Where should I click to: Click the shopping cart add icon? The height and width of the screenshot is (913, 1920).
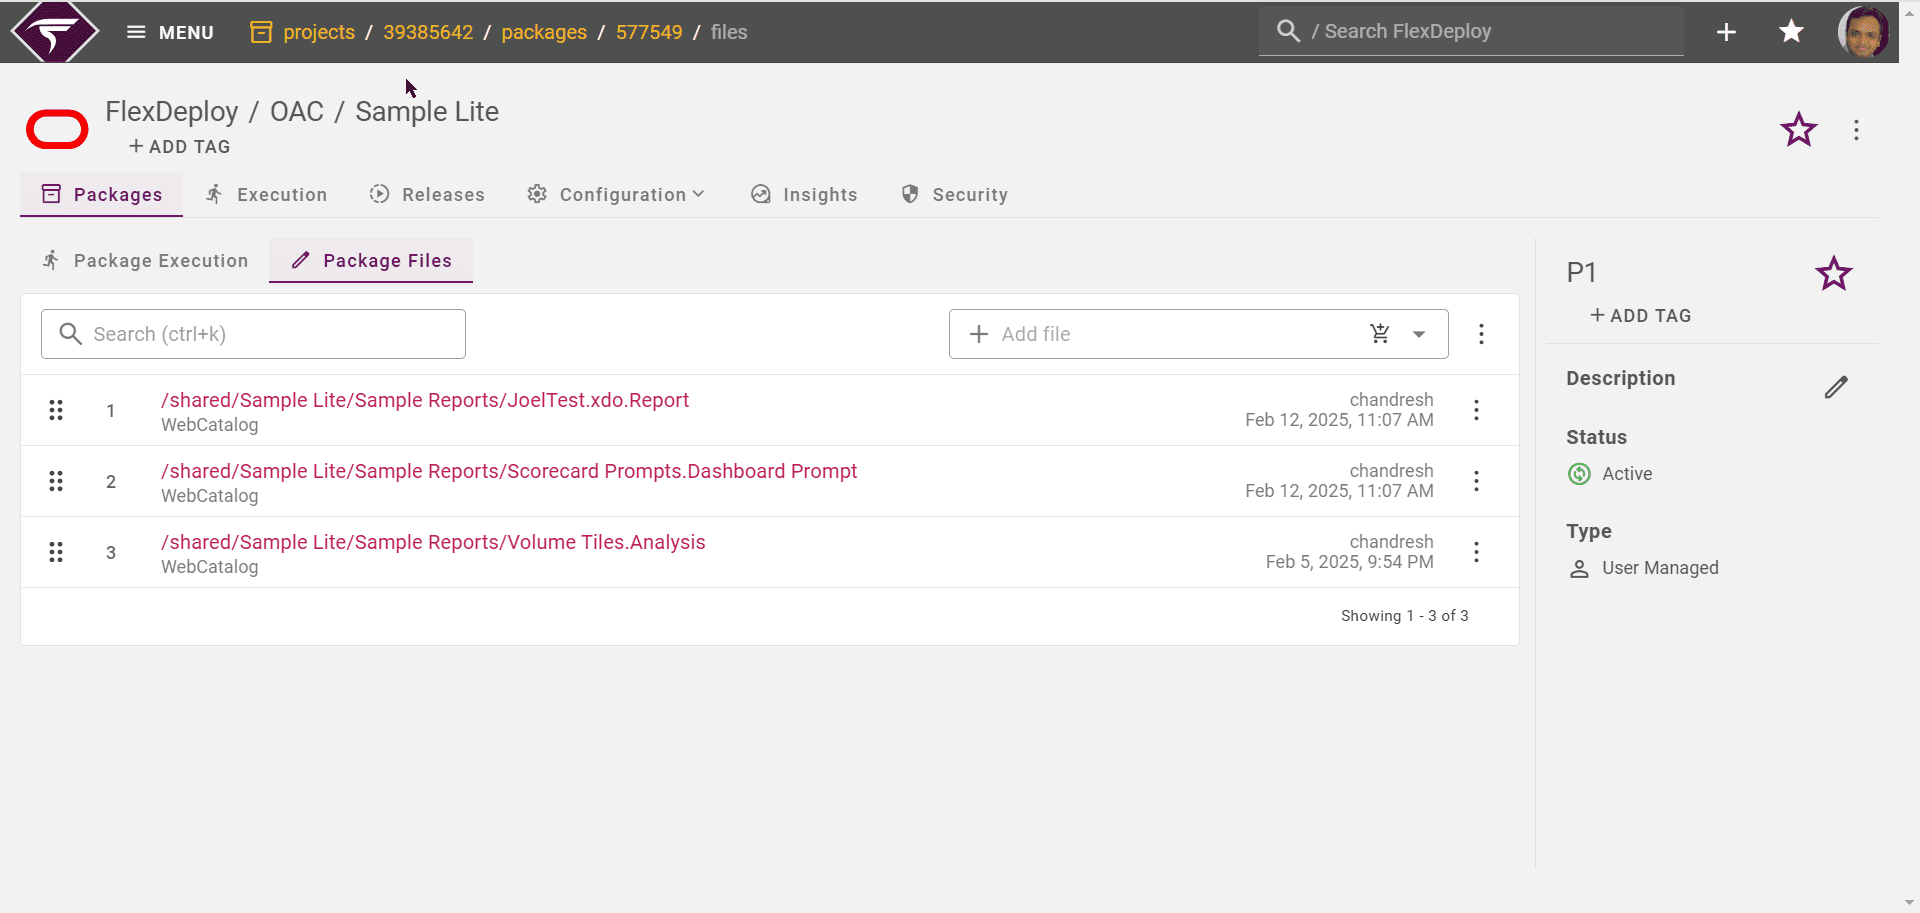pos(1380,334)
